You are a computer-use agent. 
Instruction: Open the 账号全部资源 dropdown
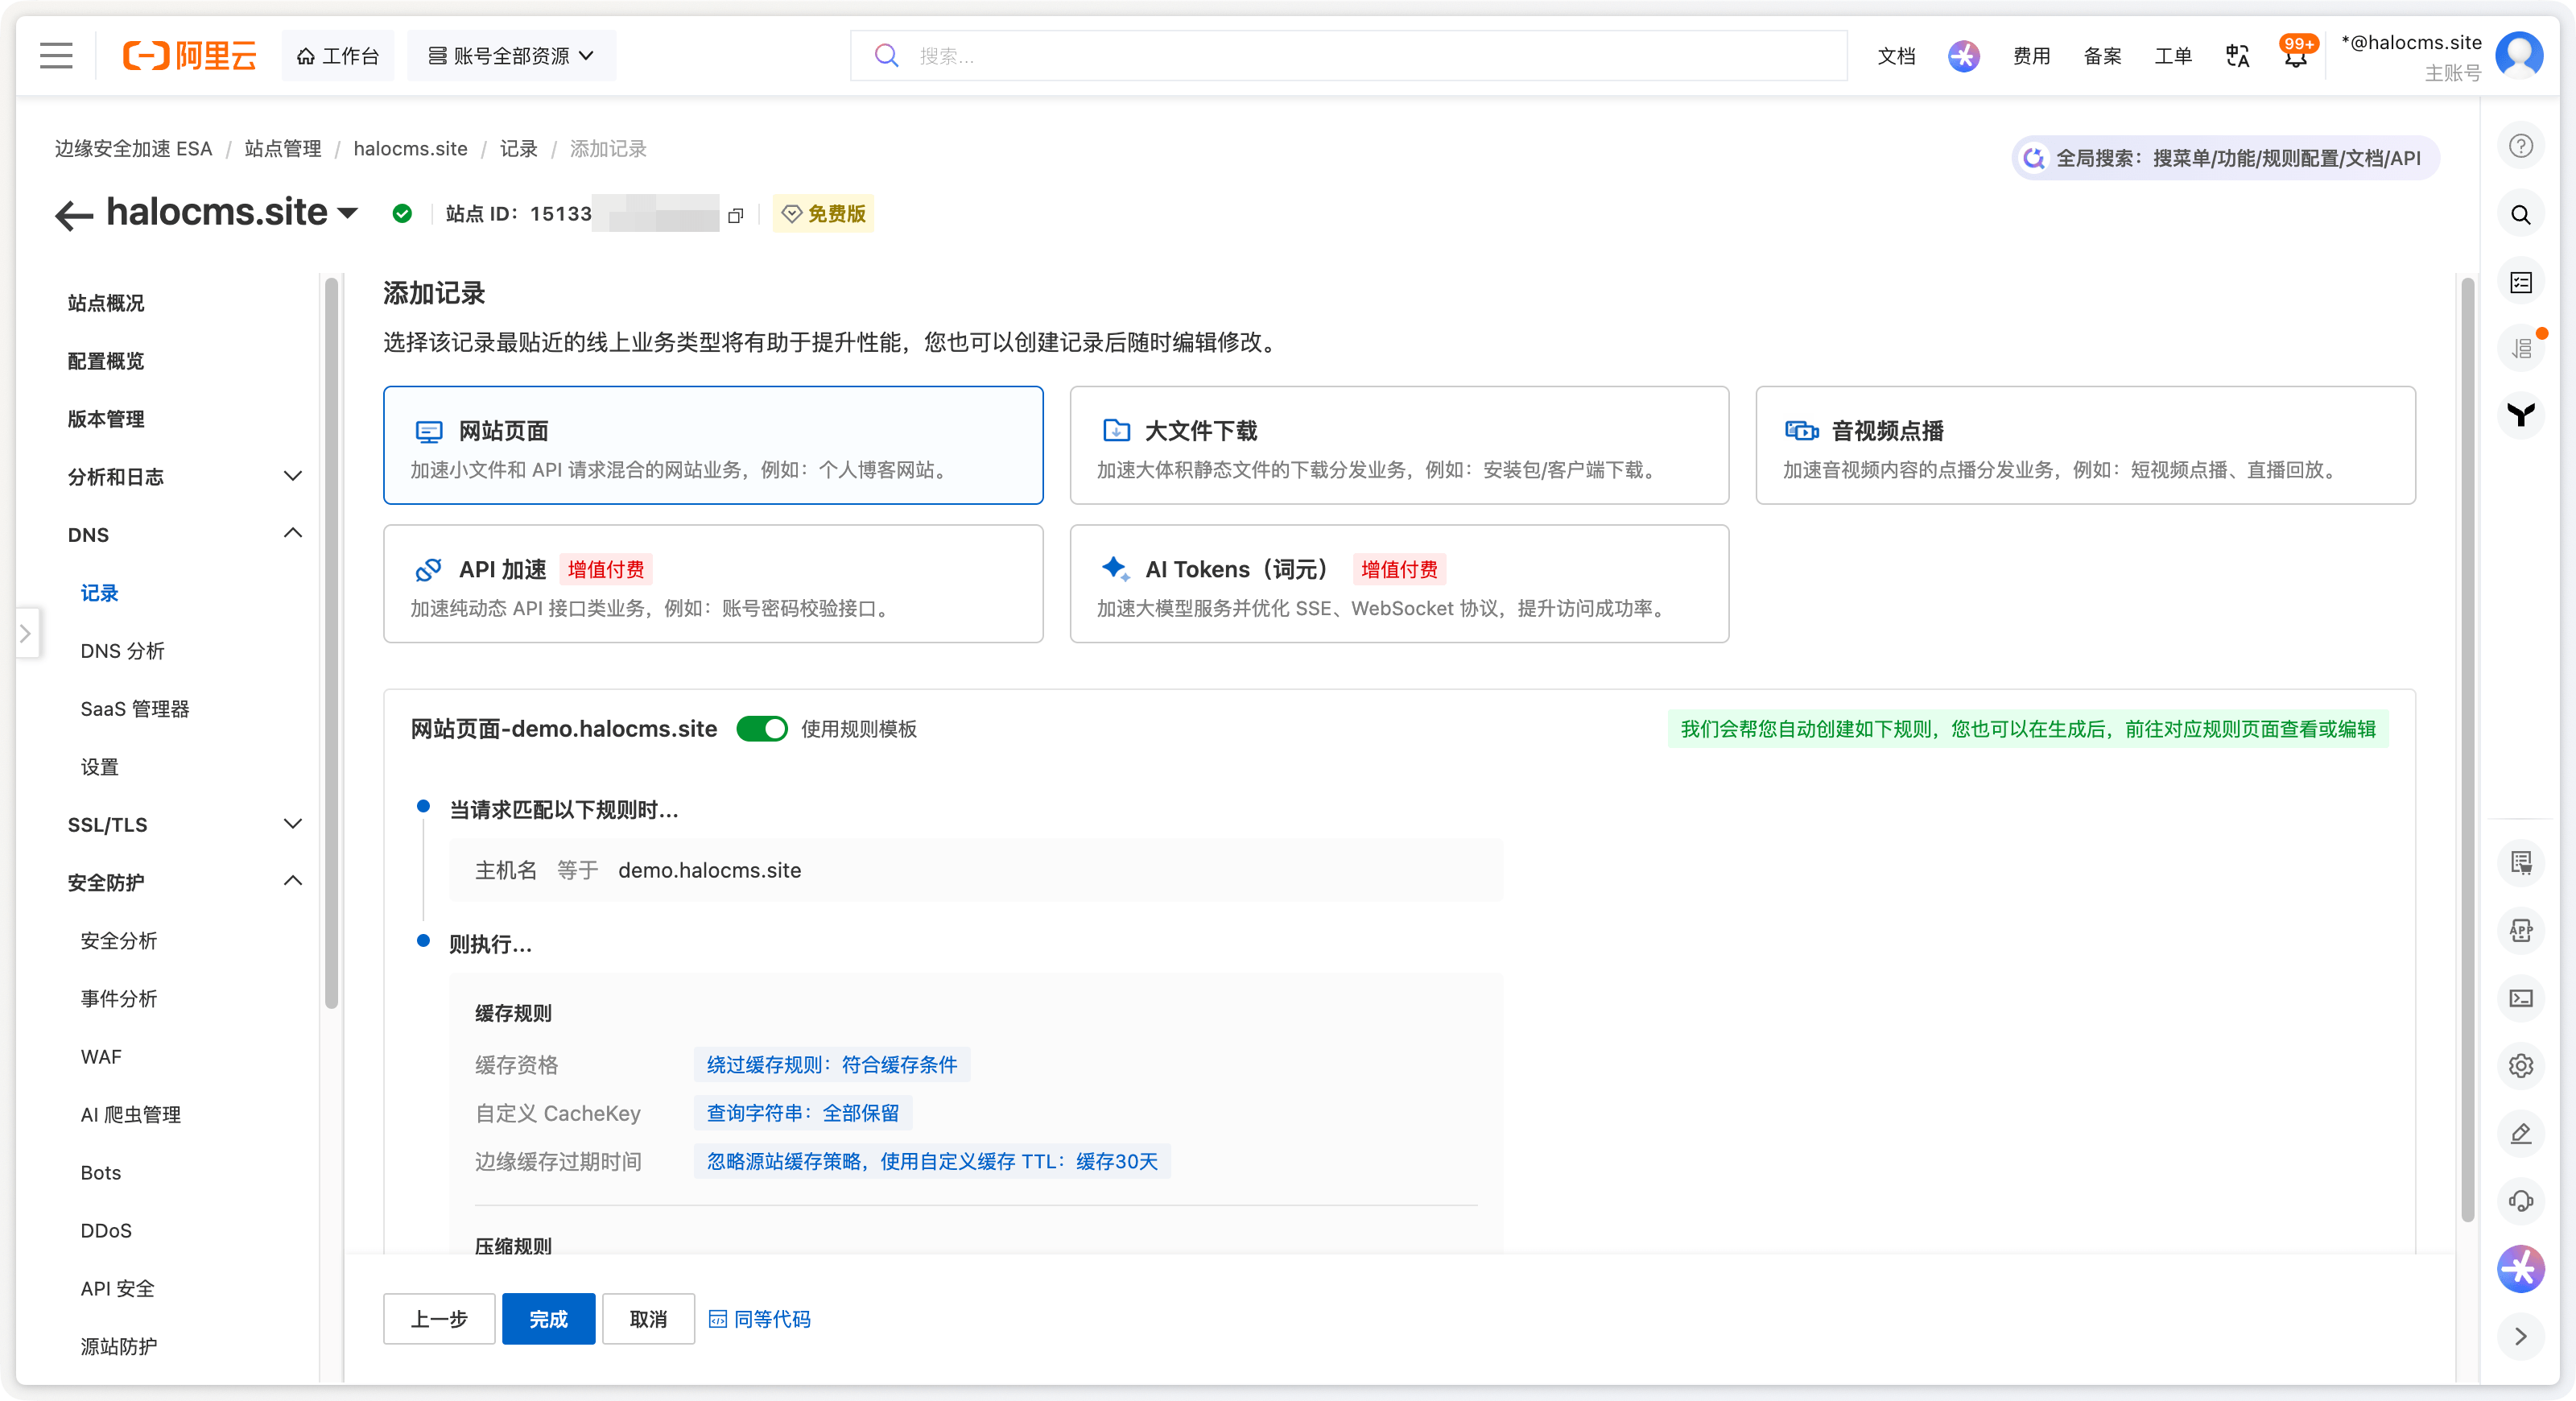(x=511, y=56)
